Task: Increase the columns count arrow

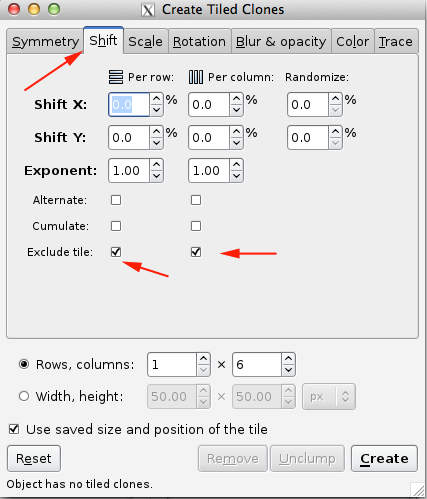Action: tap(288, 358)
